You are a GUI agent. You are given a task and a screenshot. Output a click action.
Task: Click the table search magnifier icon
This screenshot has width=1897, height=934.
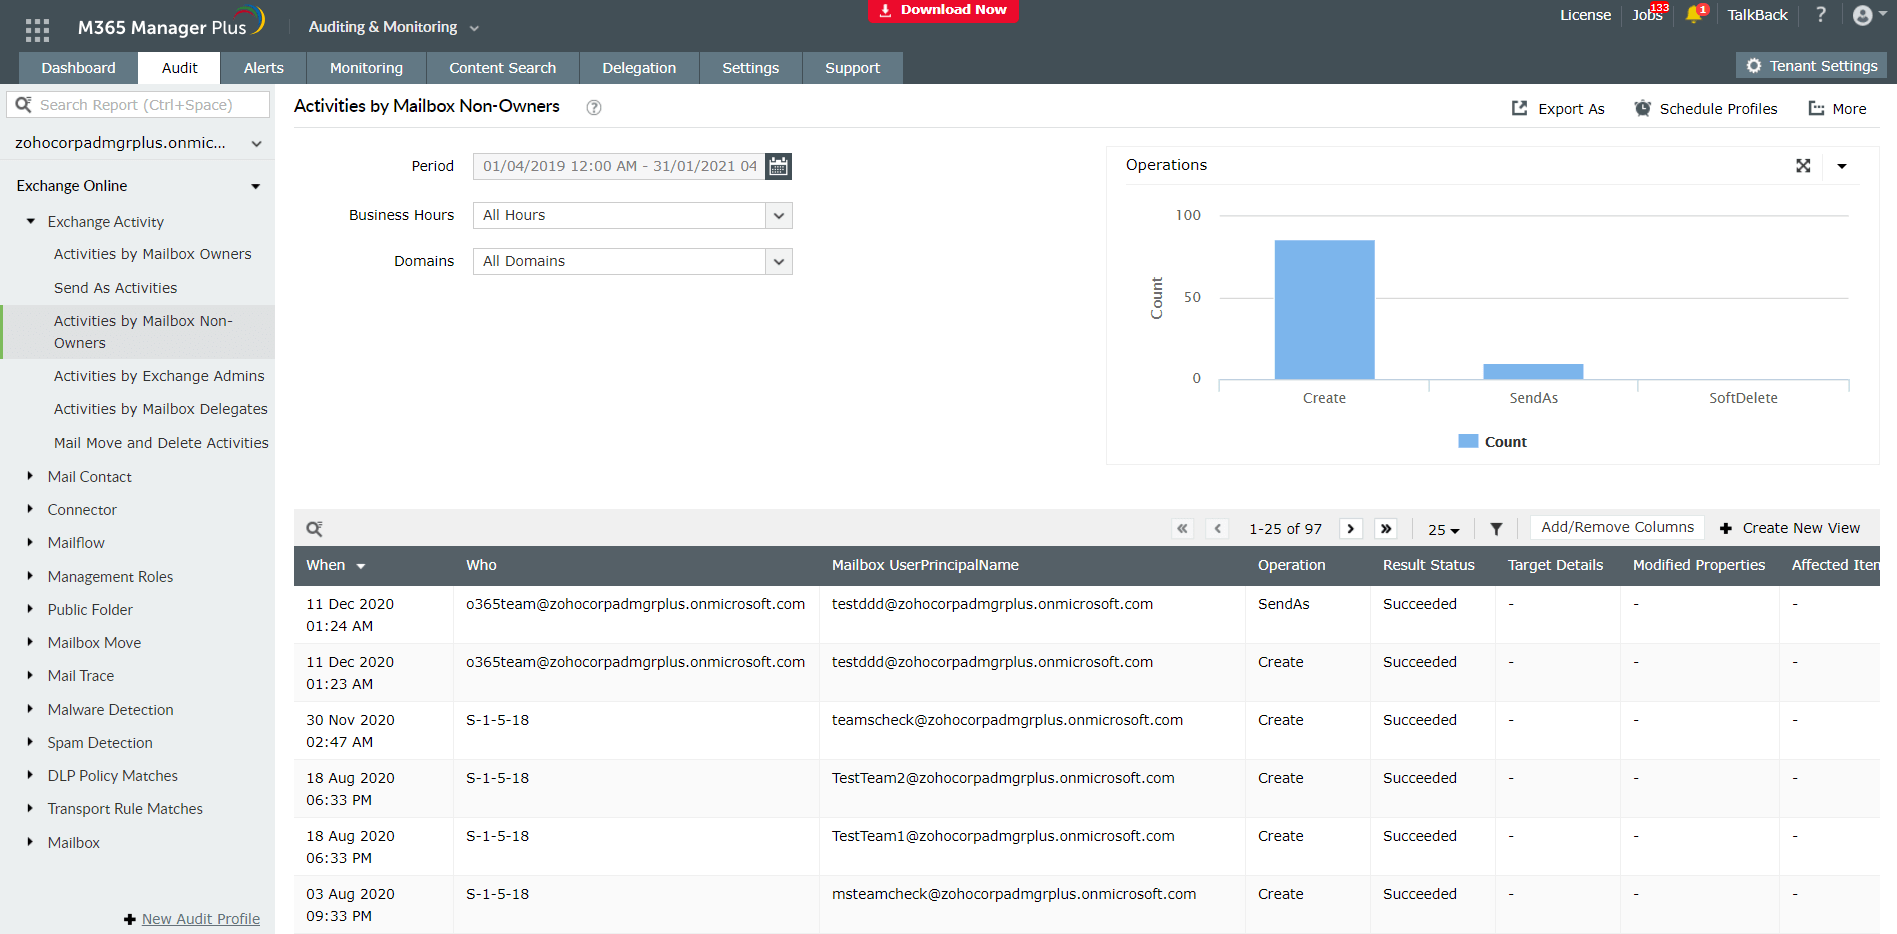[x=314, y=529]
